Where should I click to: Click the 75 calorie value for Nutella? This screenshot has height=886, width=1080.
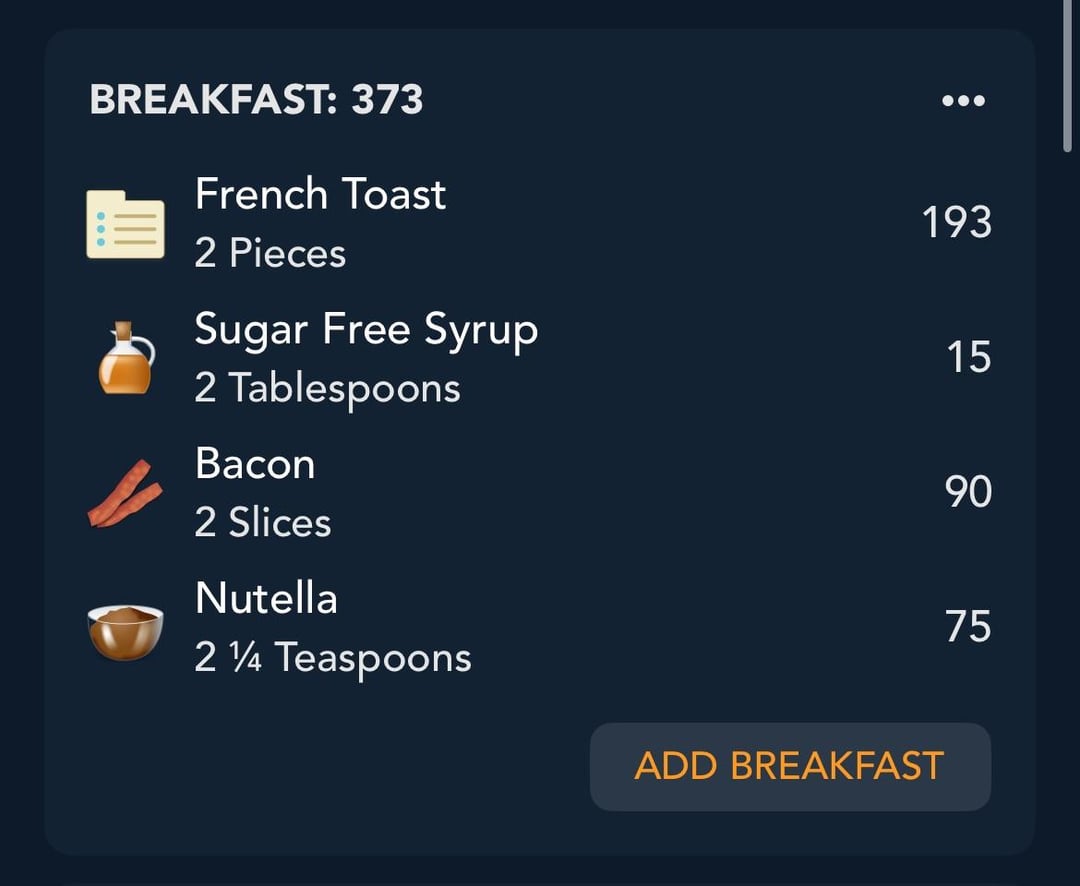point(968,626)
